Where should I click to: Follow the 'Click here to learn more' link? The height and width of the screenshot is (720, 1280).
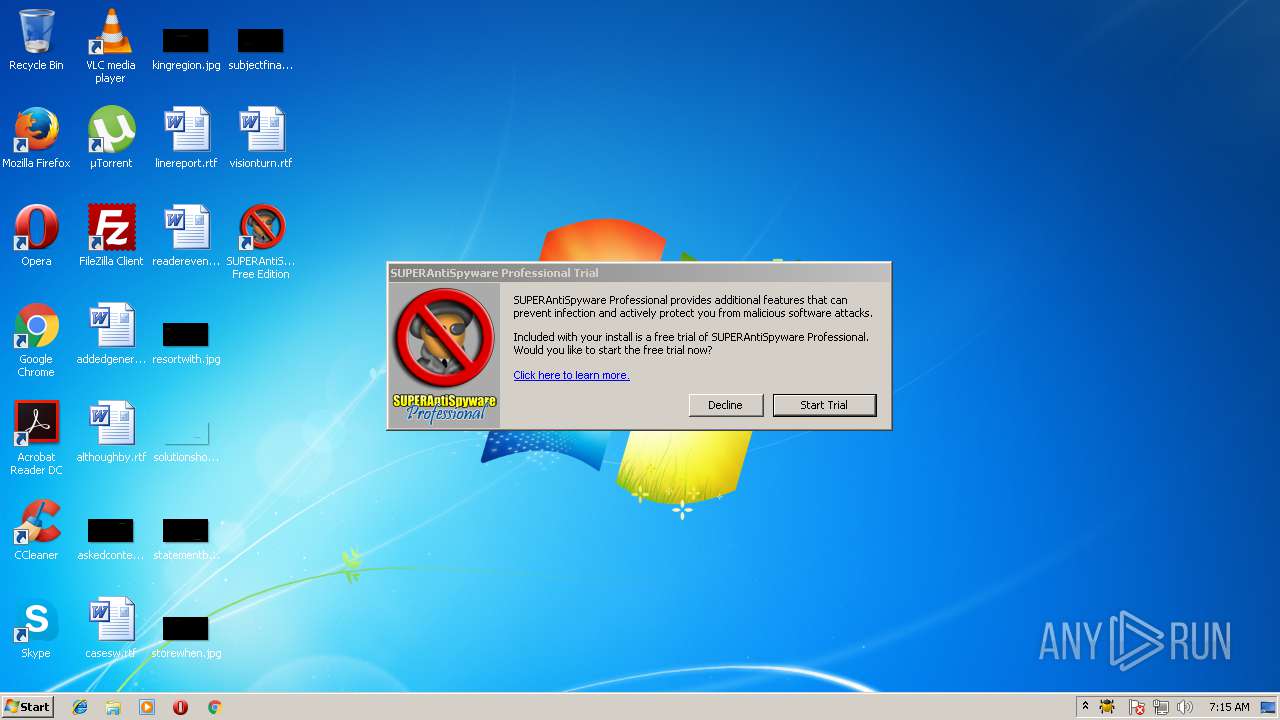click(x=571, y=375)
